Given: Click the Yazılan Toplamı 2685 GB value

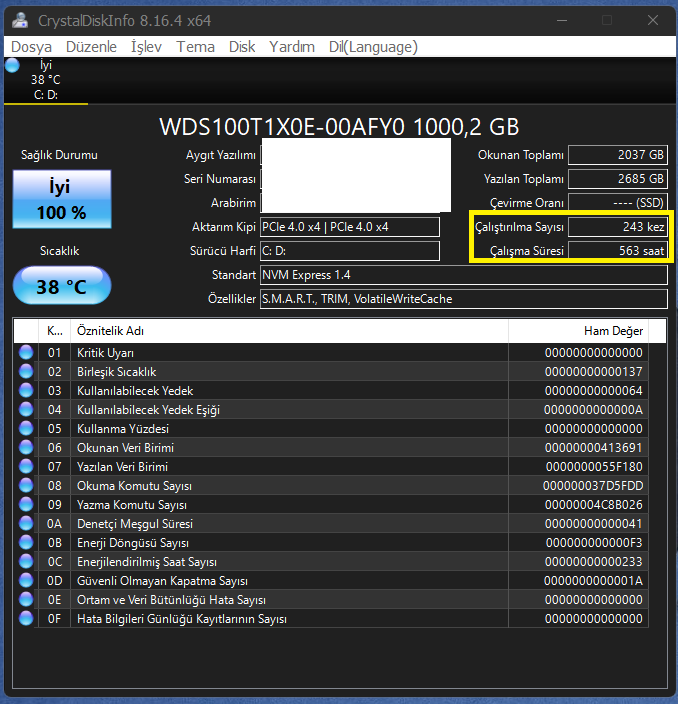Looking at the screenshot, I should [618, 179].
